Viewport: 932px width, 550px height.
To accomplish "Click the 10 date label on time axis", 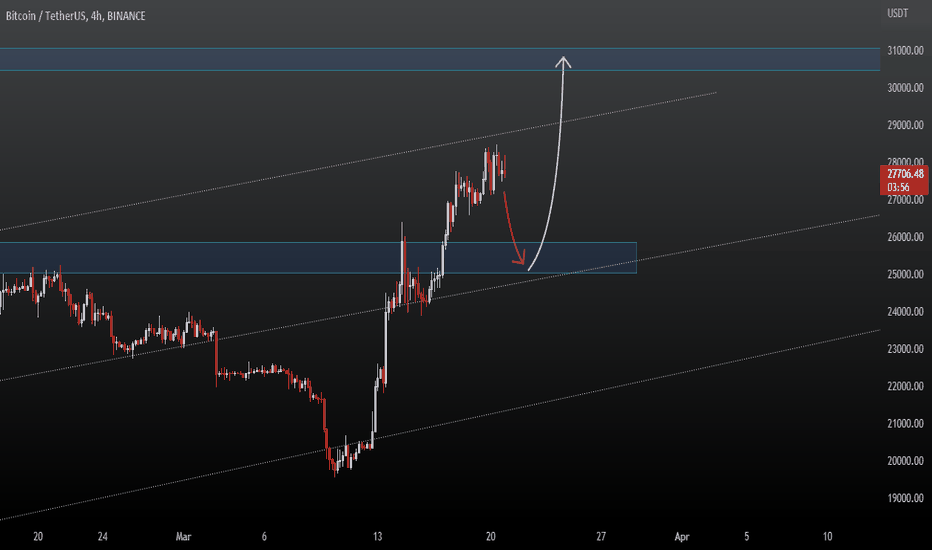I will 827,537.
